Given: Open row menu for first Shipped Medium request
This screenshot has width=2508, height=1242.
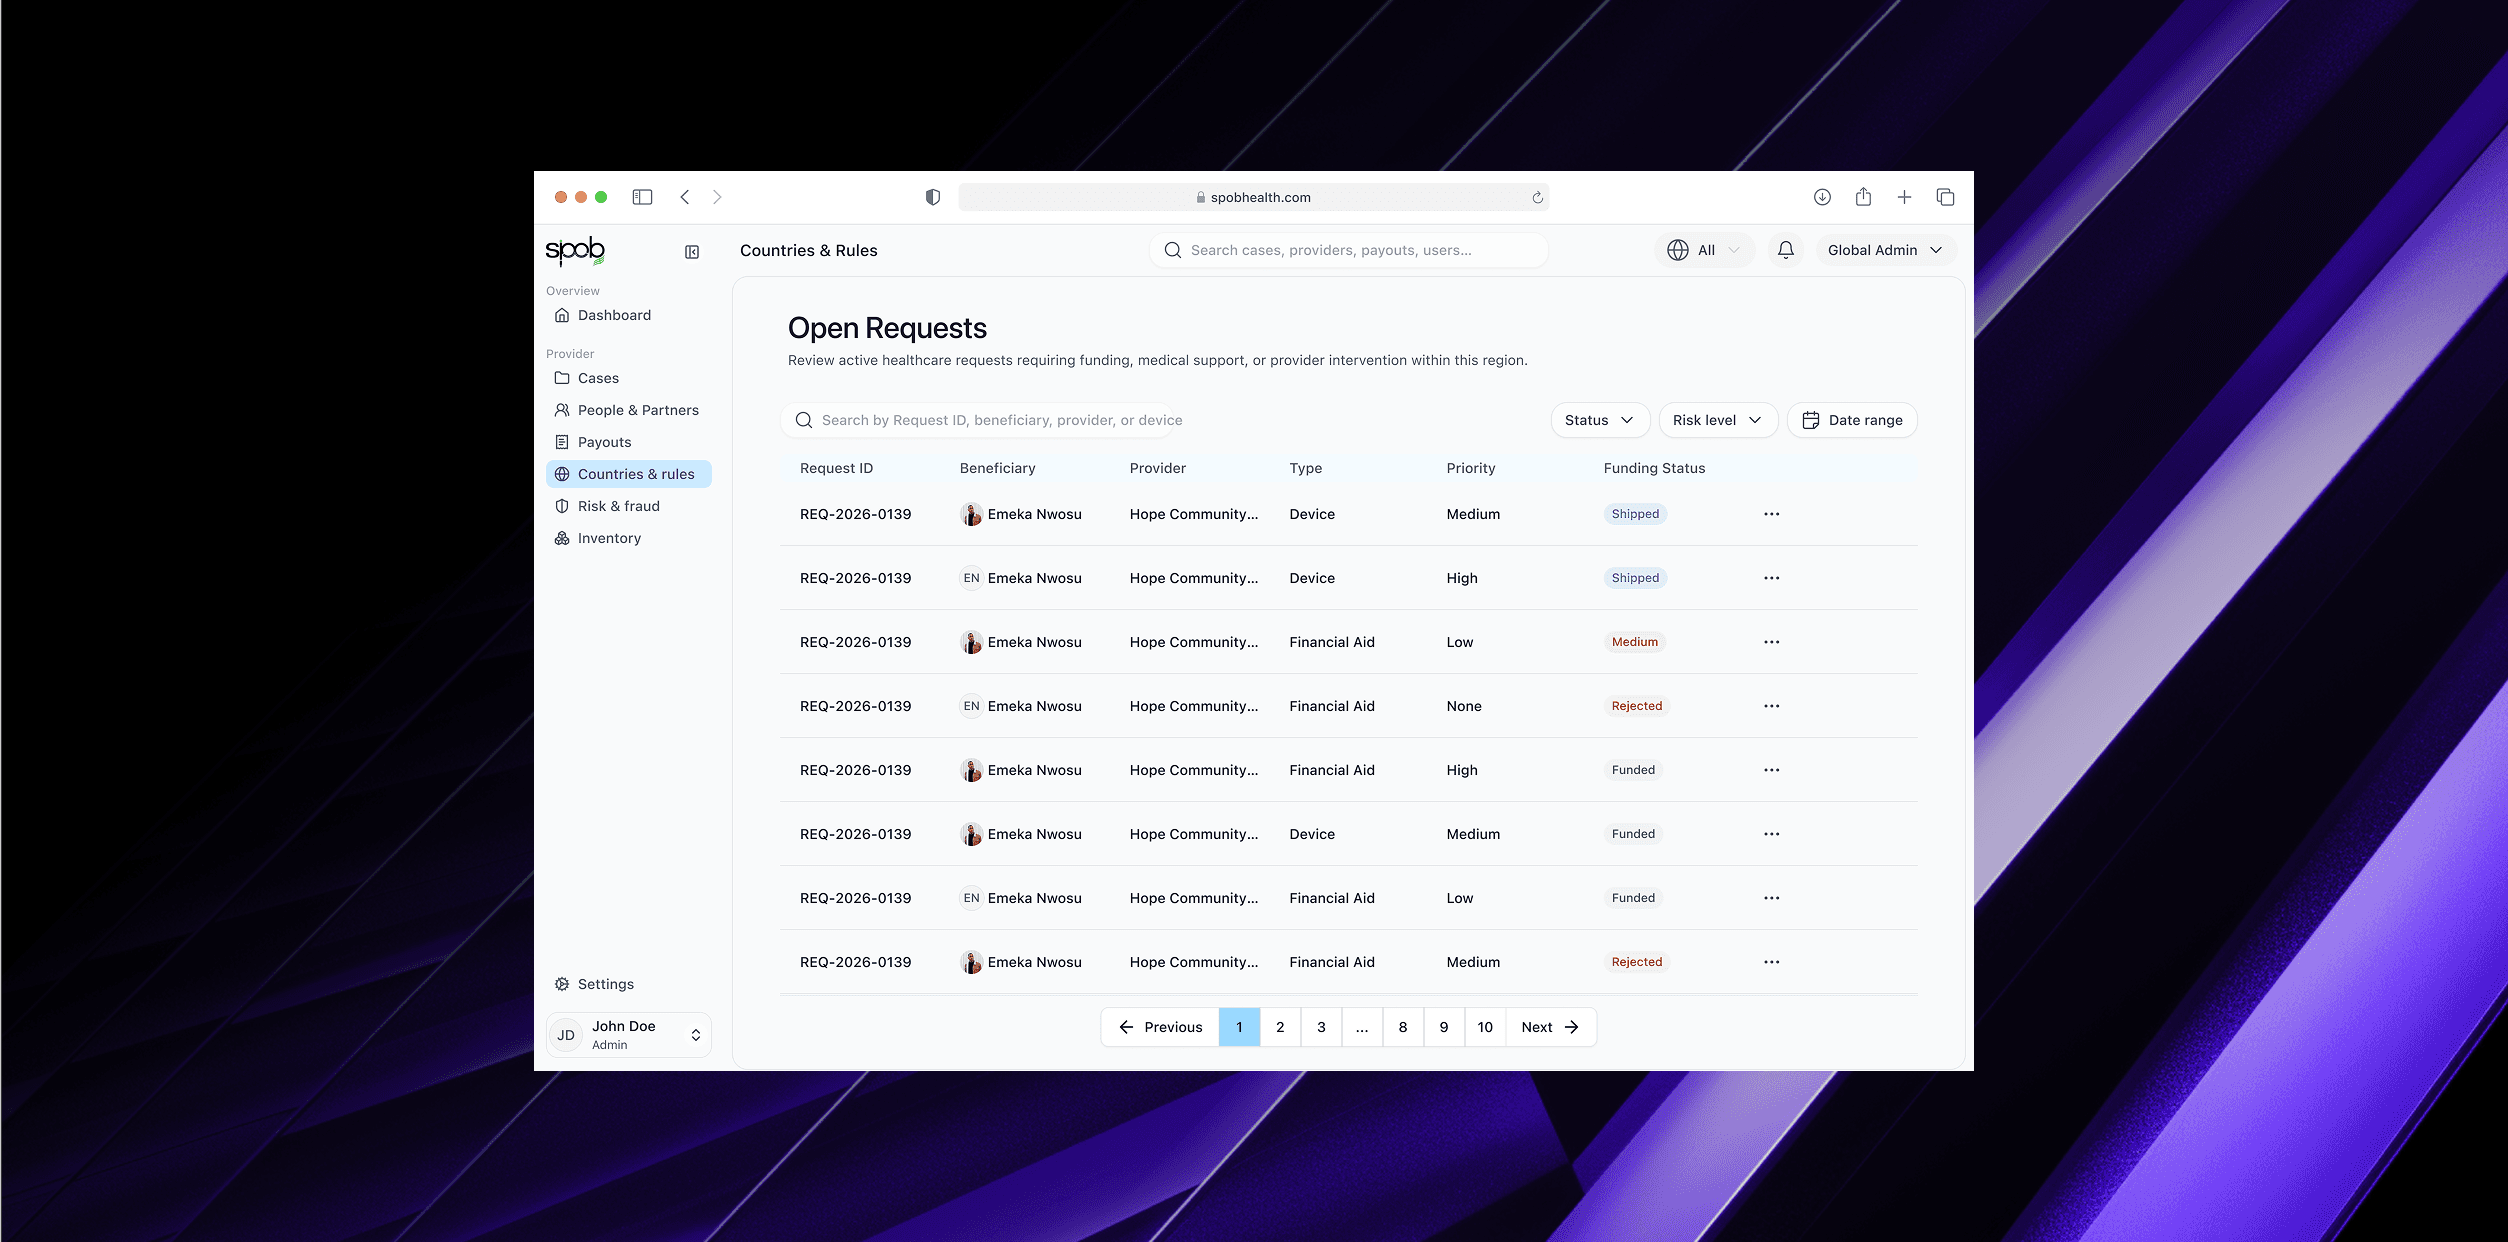Looking at the screenshot, I should 1772,514.
